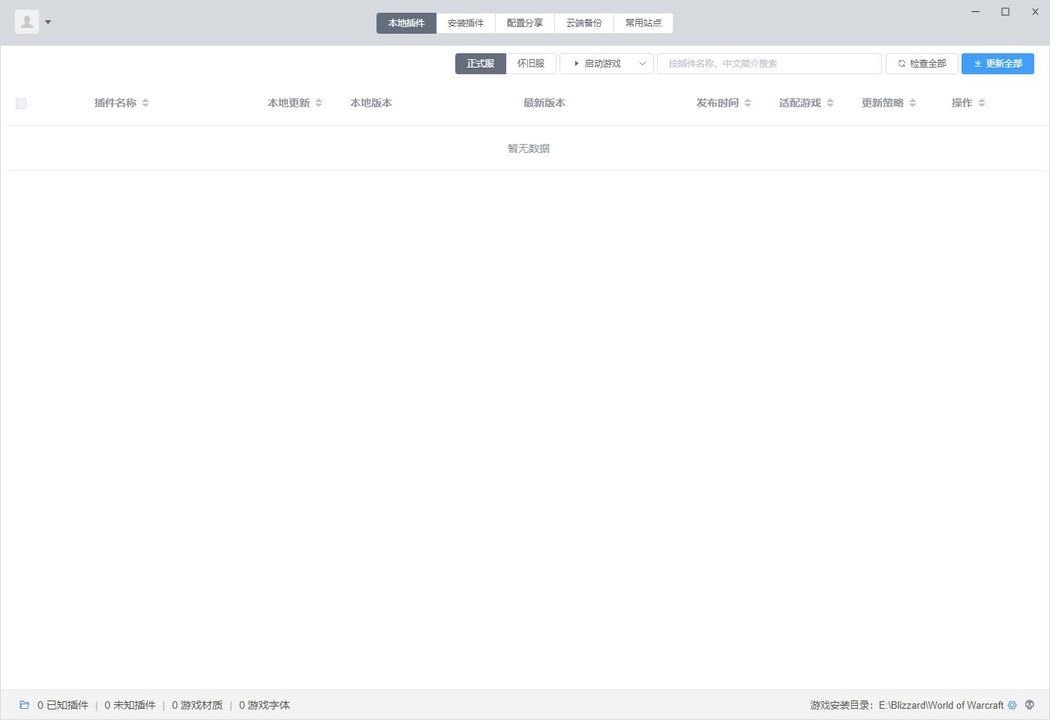The image size is (1050, 720).
Task: Click the globe icon at bottom right
Action: pos(1031,704)
